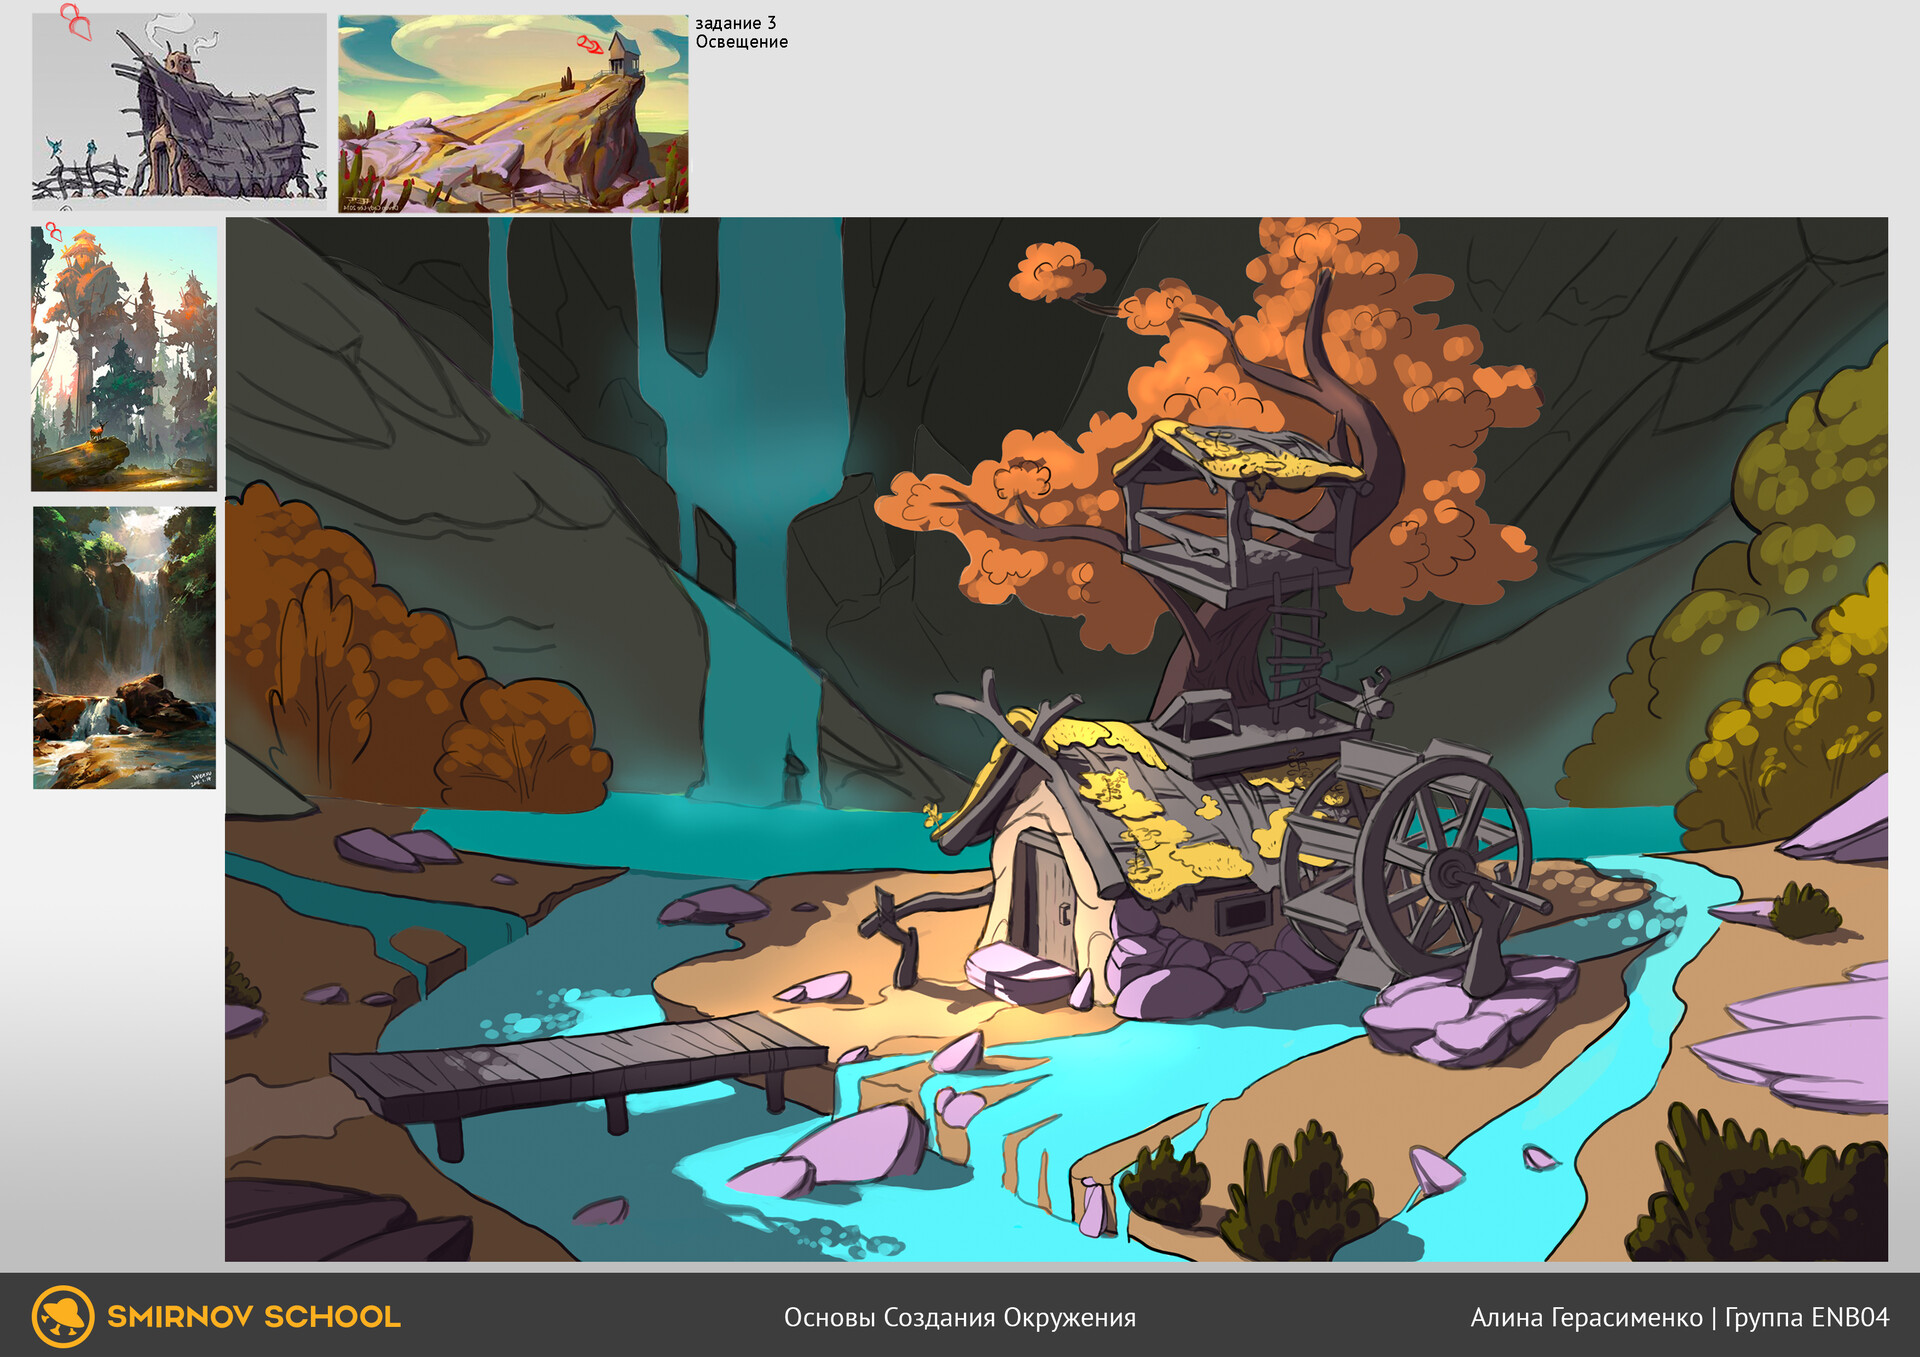The width and height of the screenshot is (1920, 1357).
Task: Open the waterfall river reference thumbnail
Action: pos(124,648)
